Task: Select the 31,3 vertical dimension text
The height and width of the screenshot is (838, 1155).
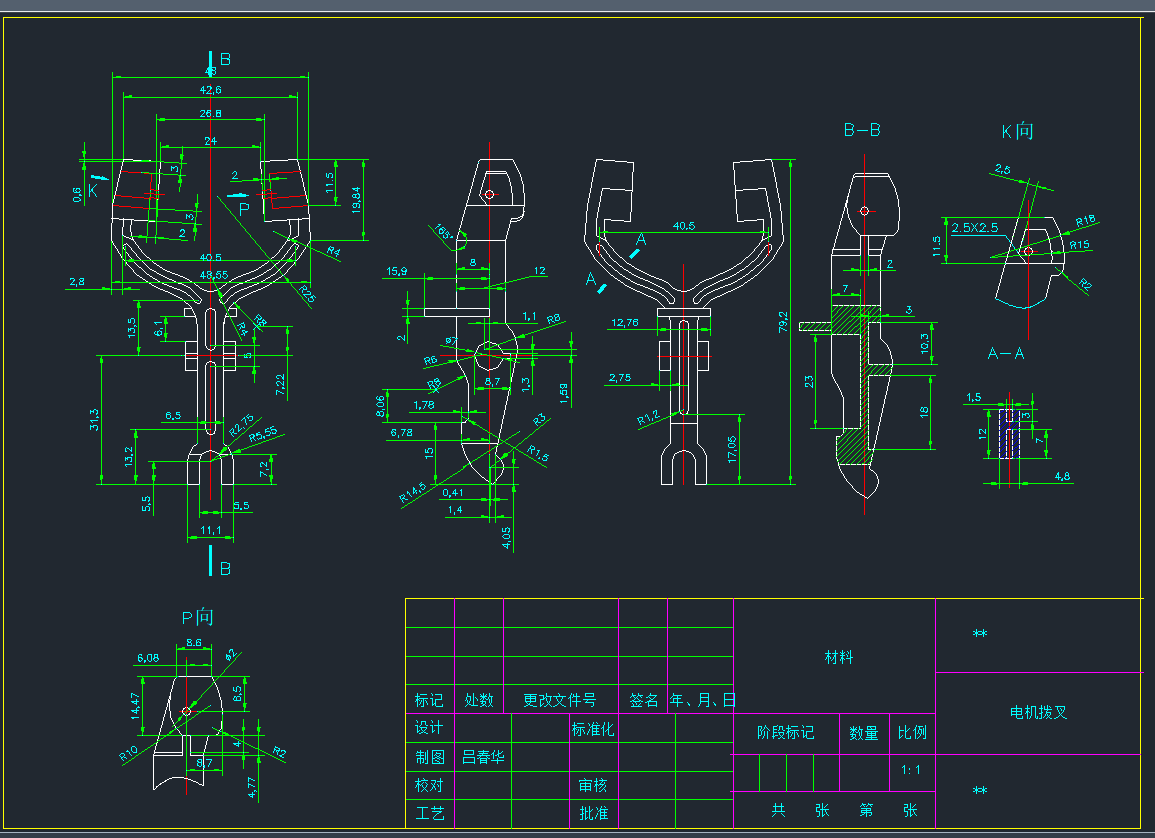Action: pos(94,419)
